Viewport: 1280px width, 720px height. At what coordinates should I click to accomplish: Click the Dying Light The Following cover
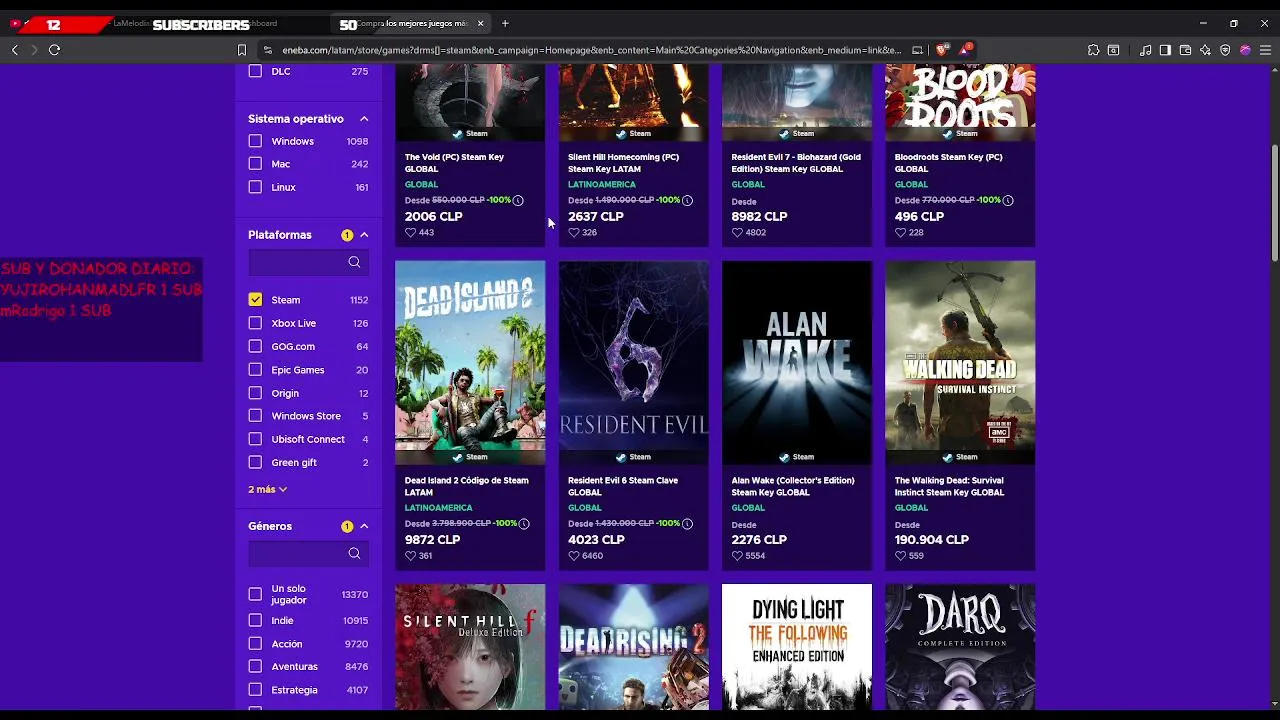(797, 647)
